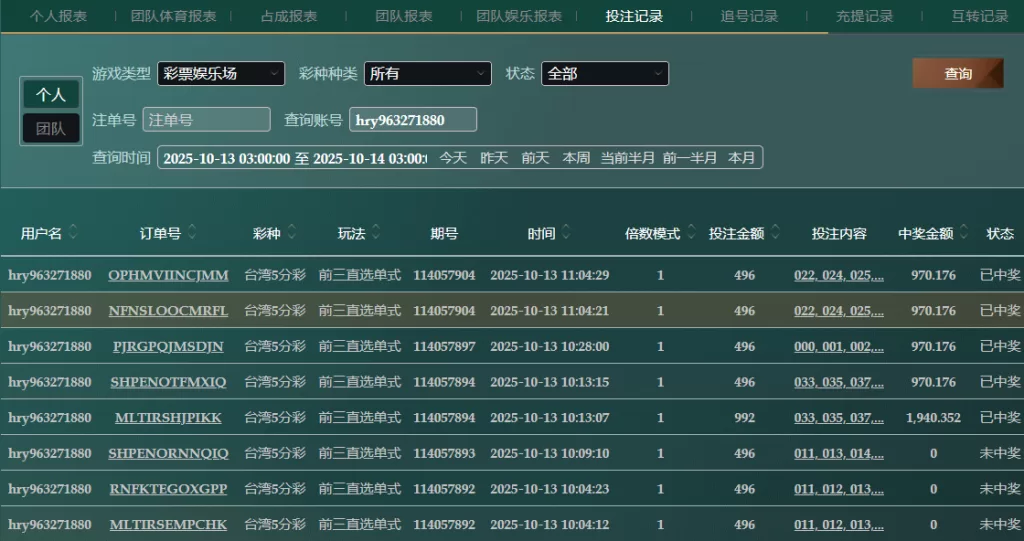Open bet content link 000, 001, 002
The height and width of the screenshot is (541, 1024).
pos(838,347)
